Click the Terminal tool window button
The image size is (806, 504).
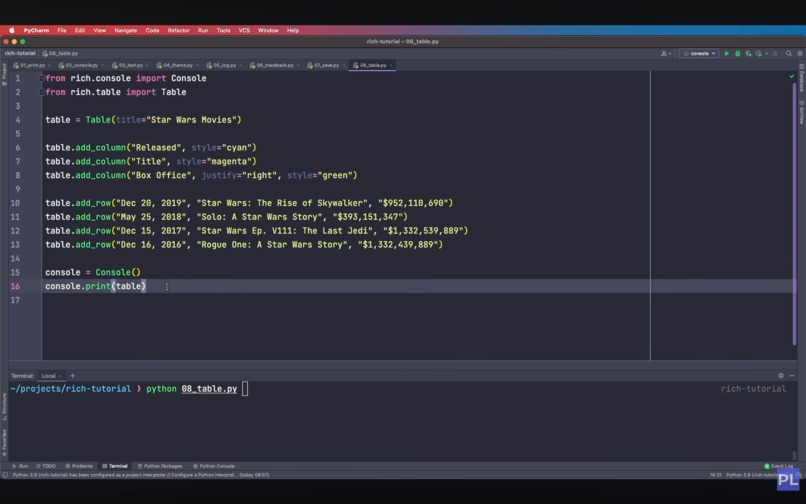(115, 466)
